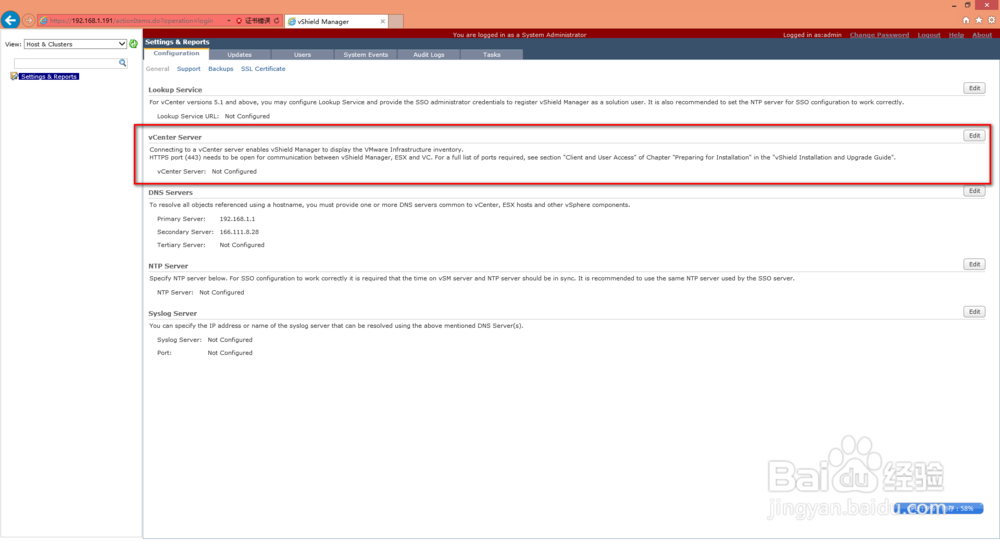Close the vShield Manager browser tab
Viewport: 1000px width, 542px height.
click(383, 21)
